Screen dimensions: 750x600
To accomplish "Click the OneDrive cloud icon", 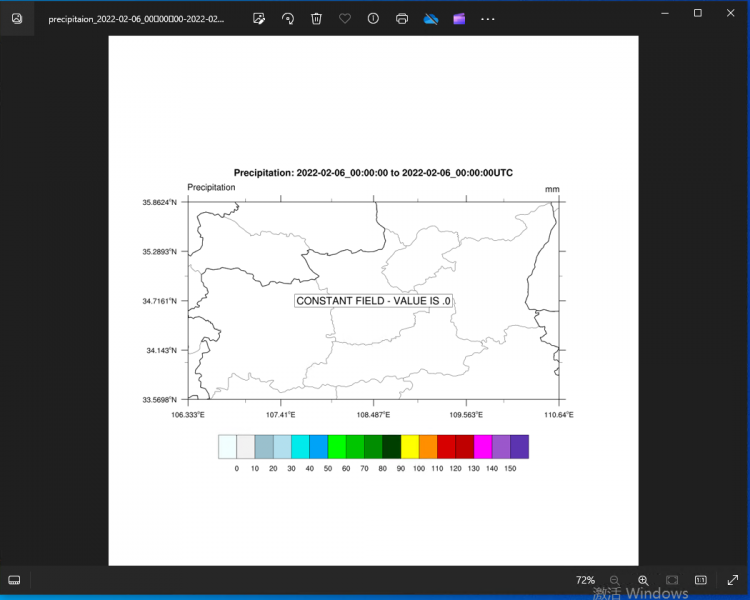I will (431, 18).
